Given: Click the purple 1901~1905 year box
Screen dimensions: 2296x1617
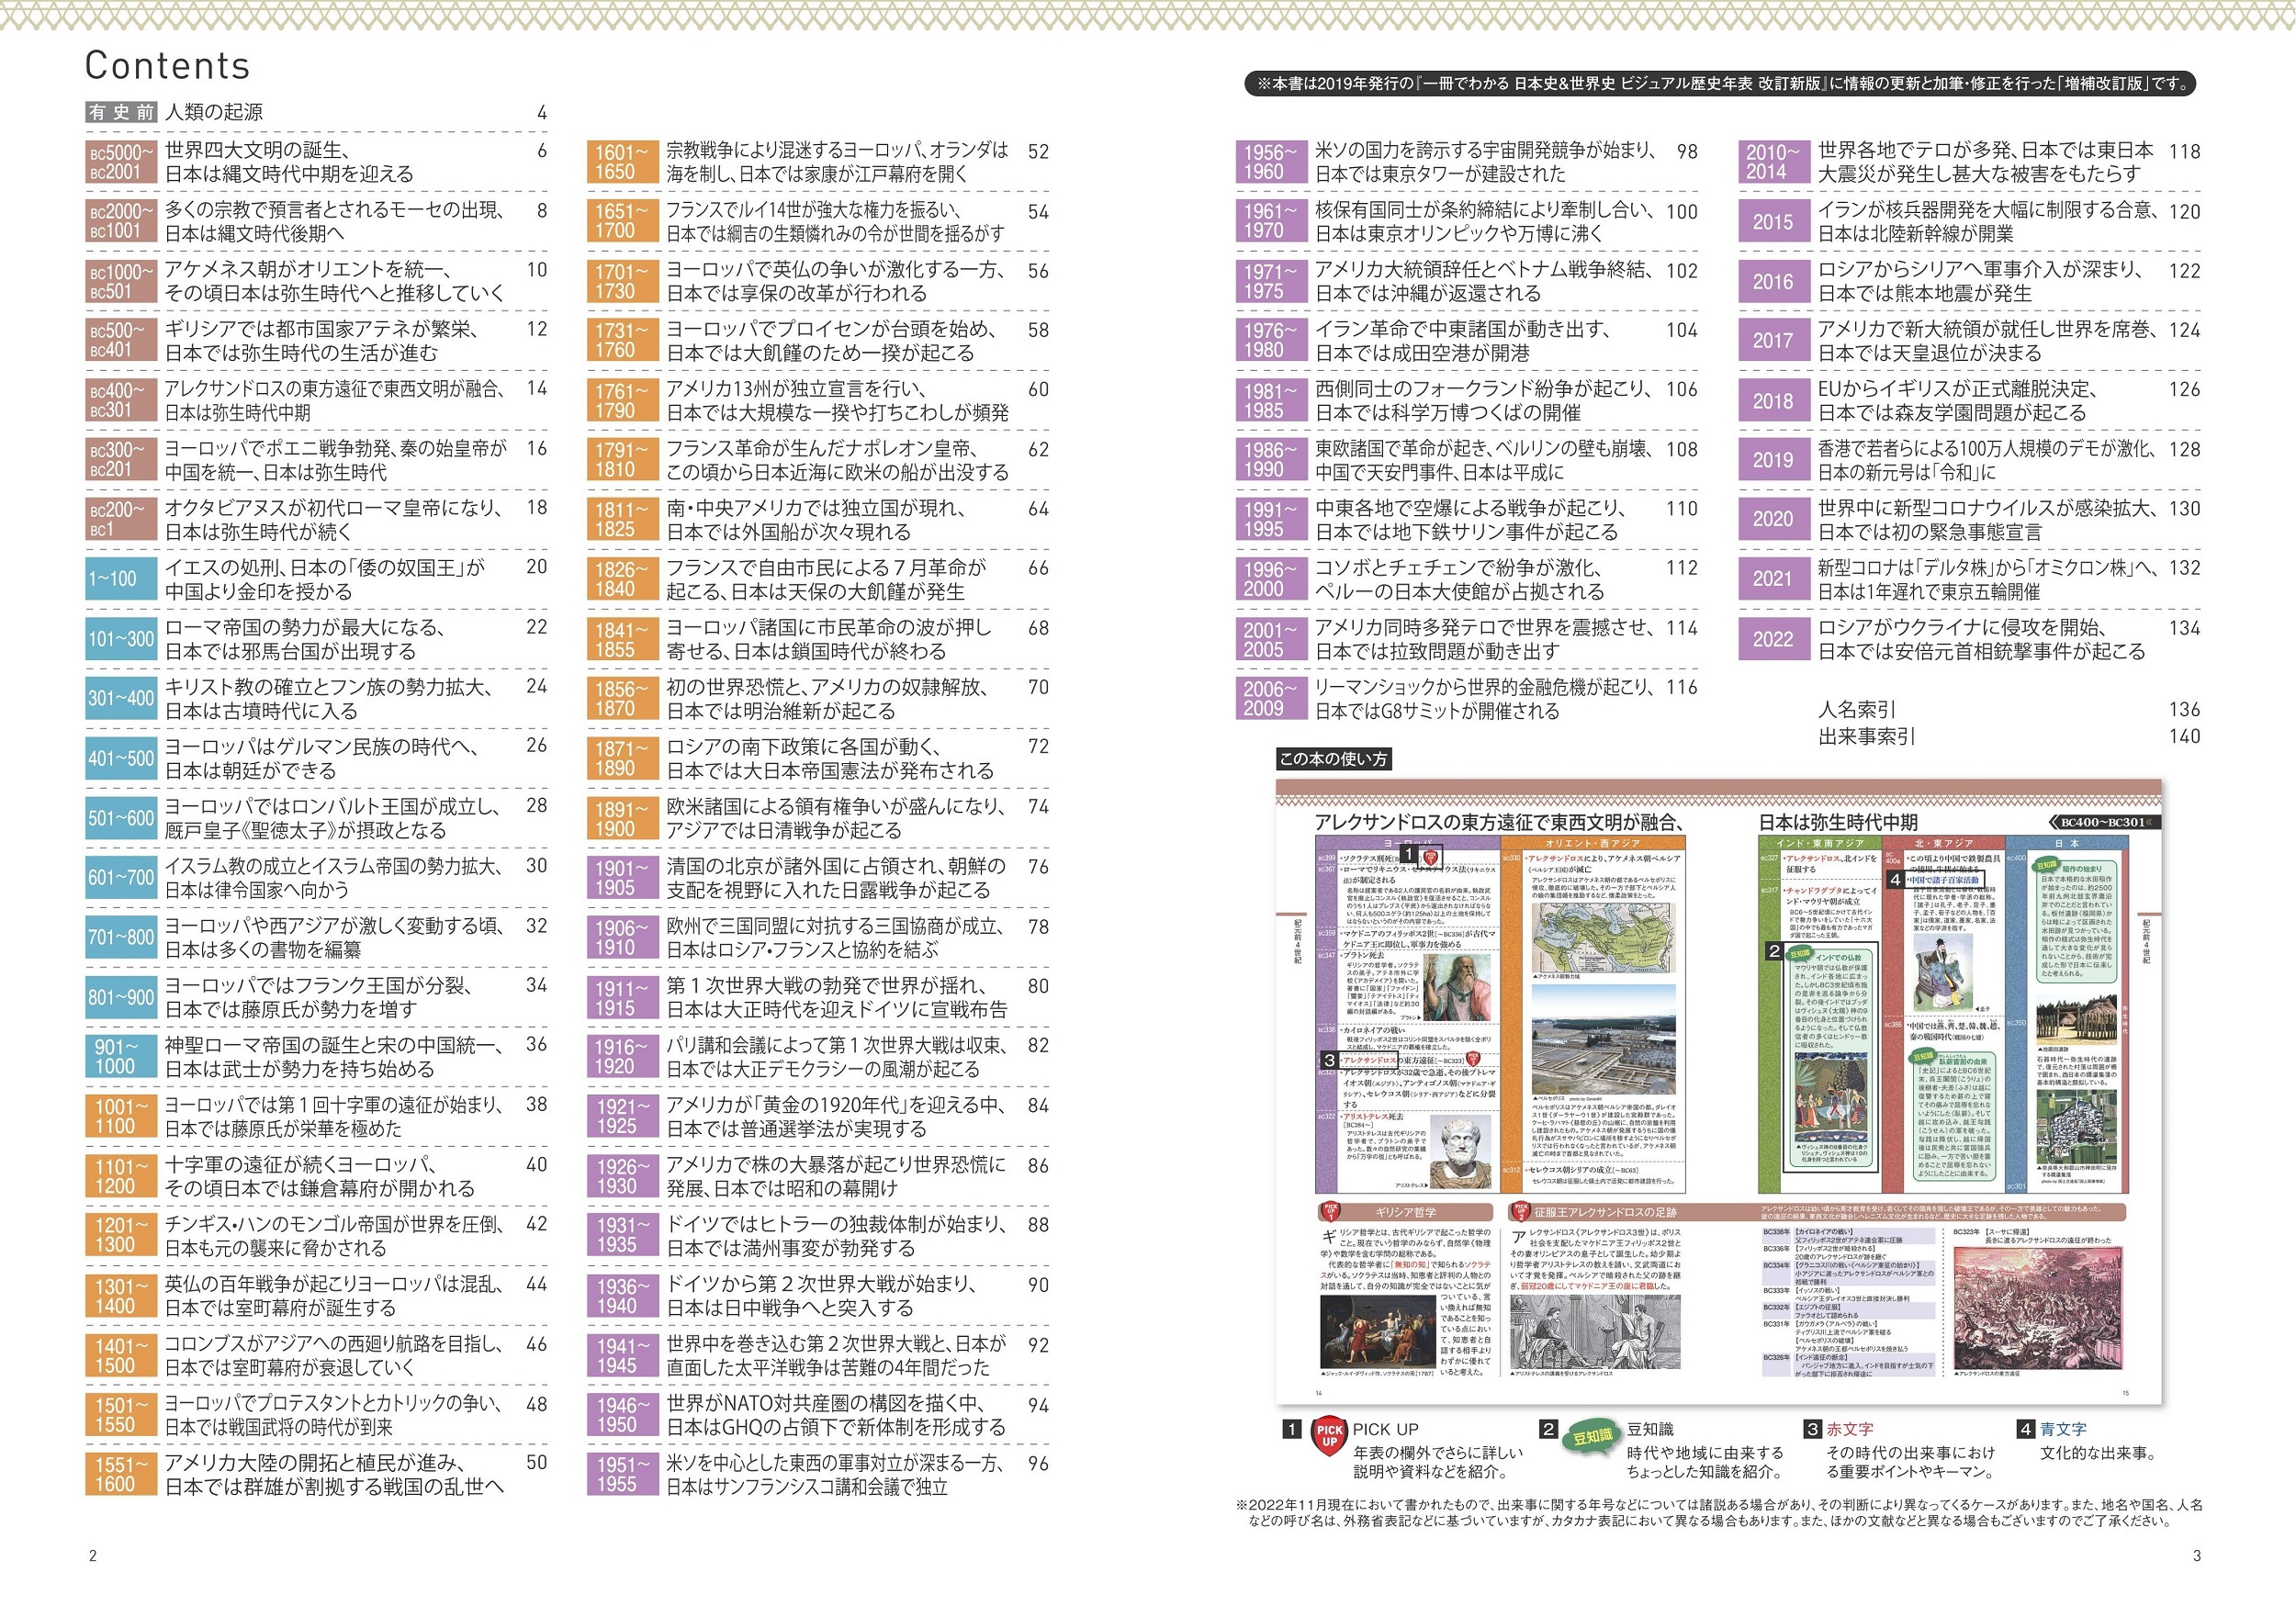Looking at the screenshot, I should (x=623, y=877).
